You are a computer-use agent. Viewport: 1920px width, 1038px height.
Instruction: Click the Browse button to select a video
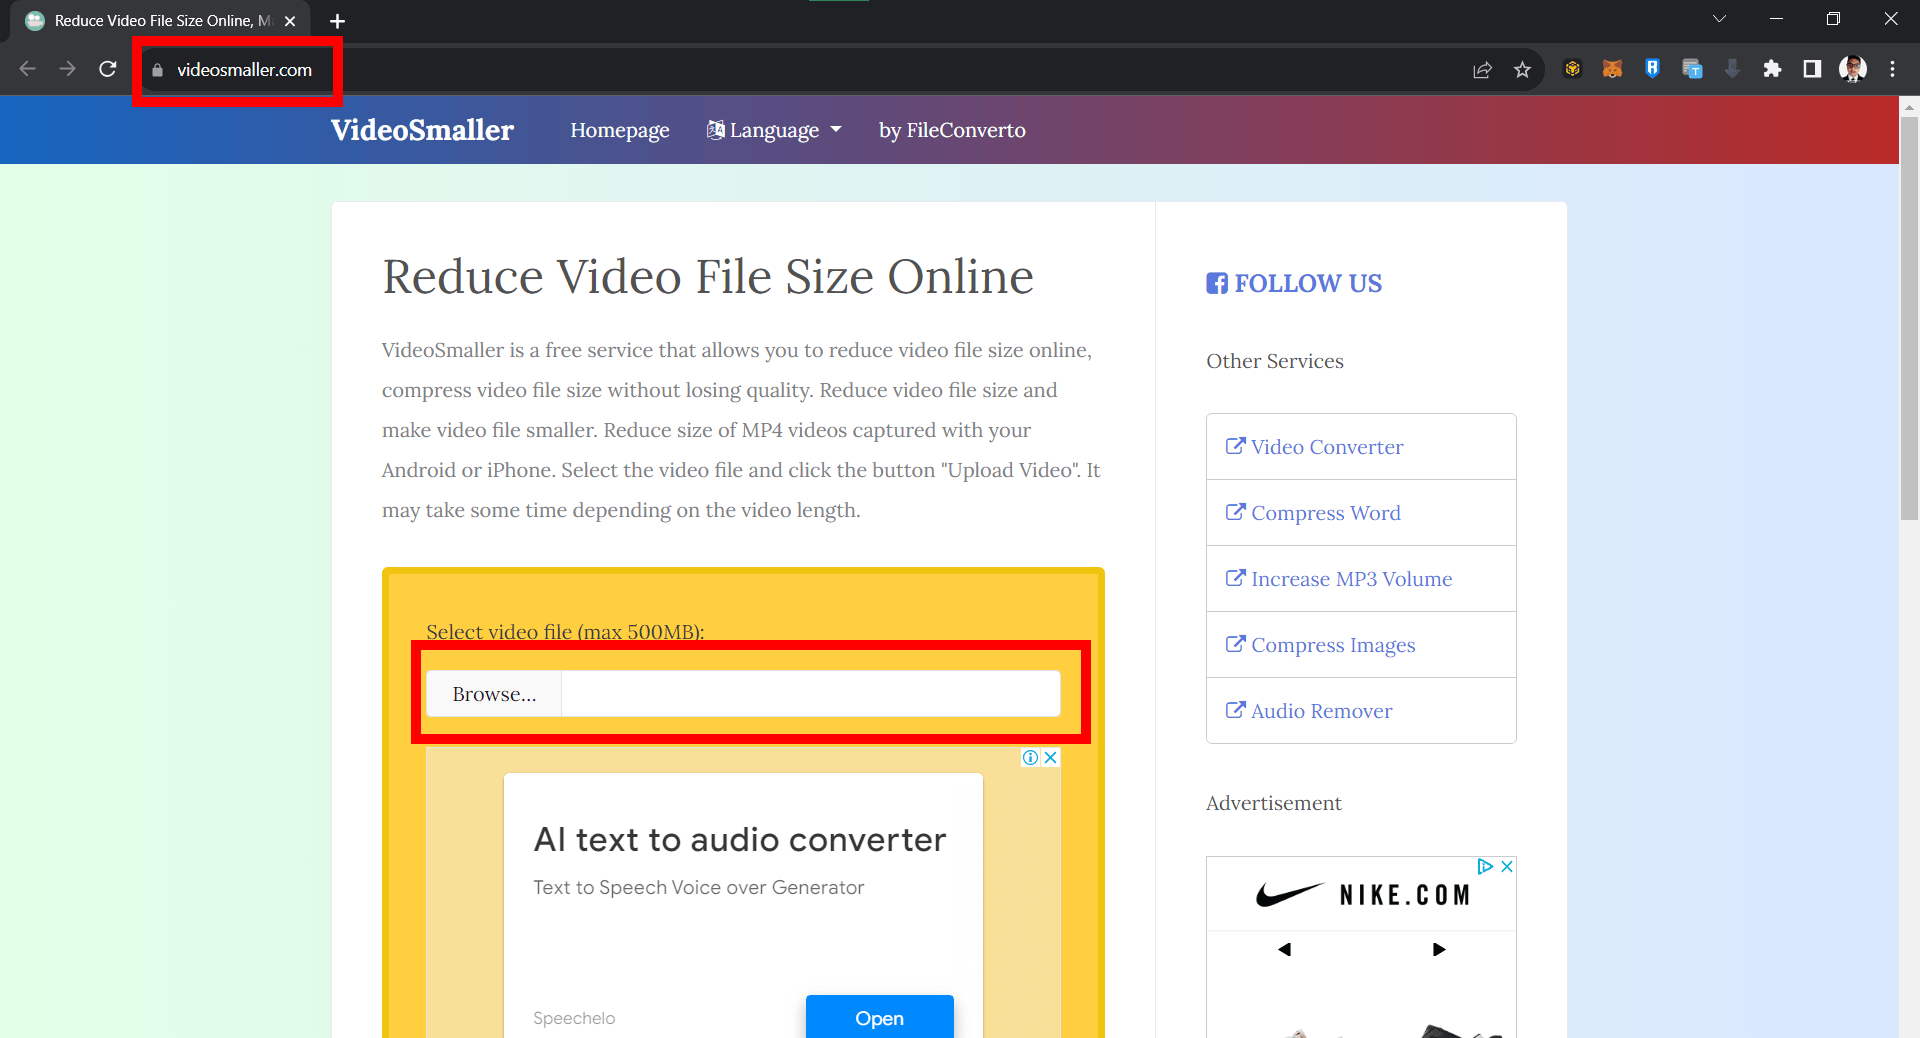click(x=493, y=693)
